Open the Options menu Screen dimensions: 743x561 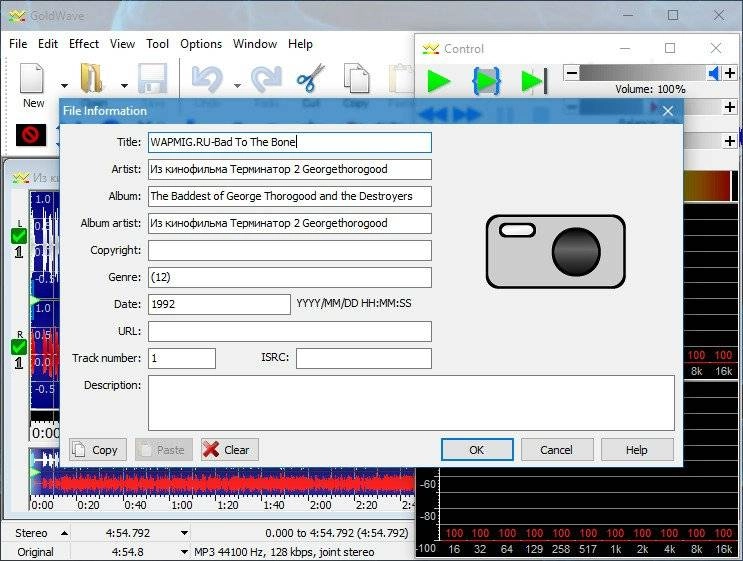coord(201,44)
